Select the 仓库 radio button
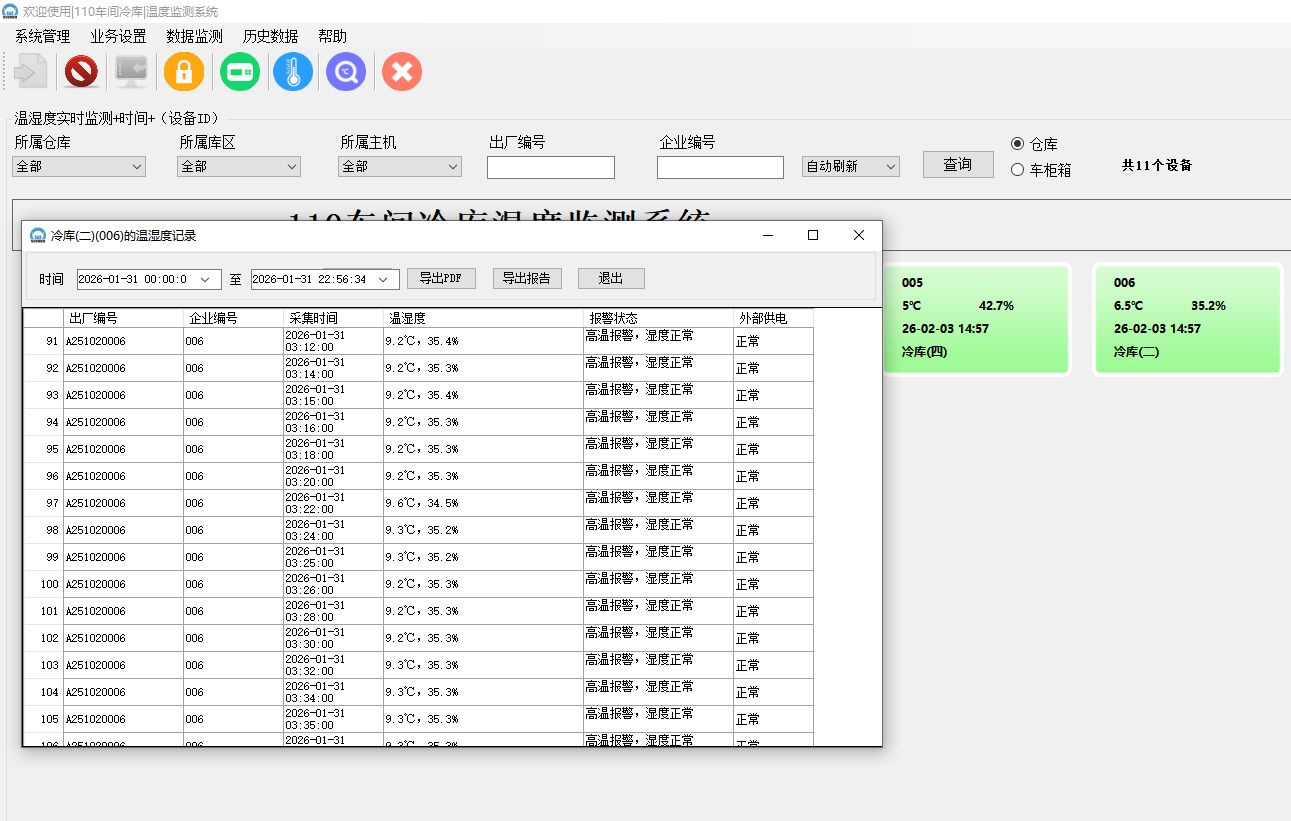This screenshot has width=1291, height=821. tap(1018, 144)
